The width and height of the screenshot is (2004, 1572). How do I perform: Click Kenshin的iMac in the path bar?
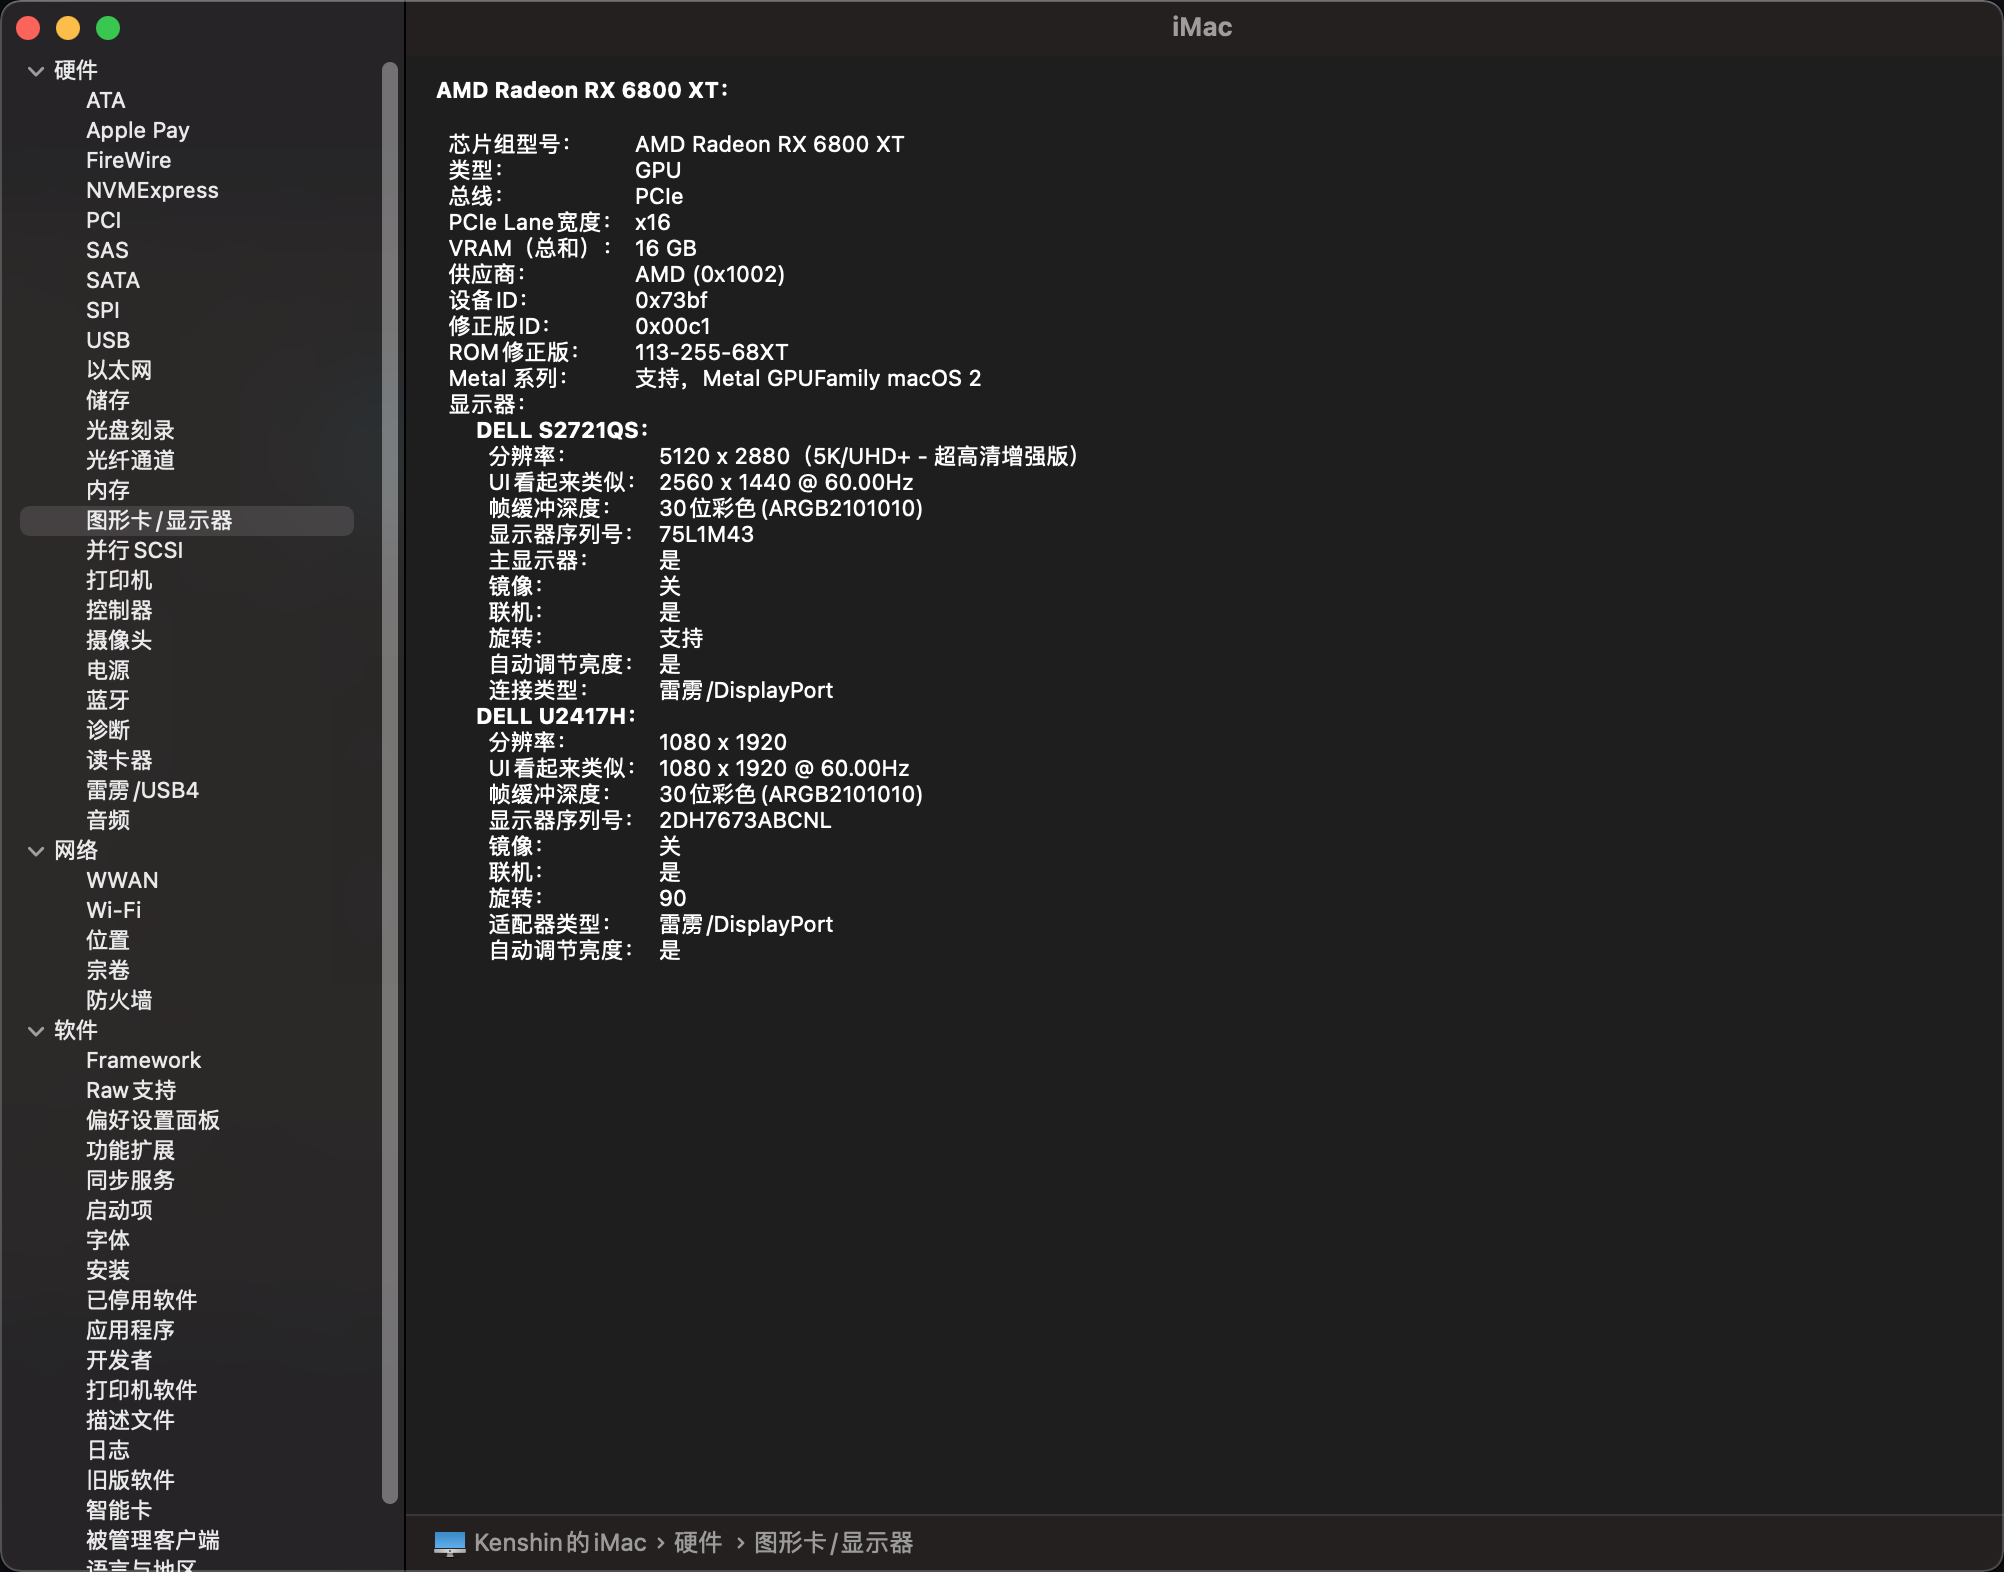(560, 1543)
